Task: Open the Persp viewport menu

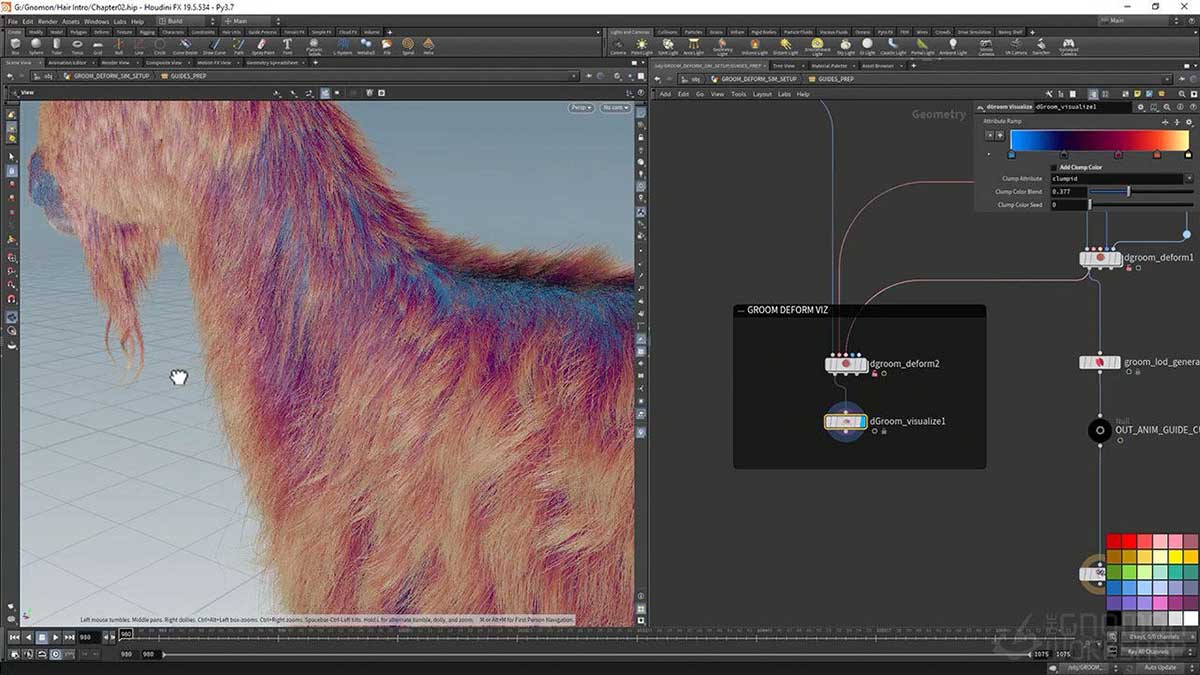Action: click(580, 108)
